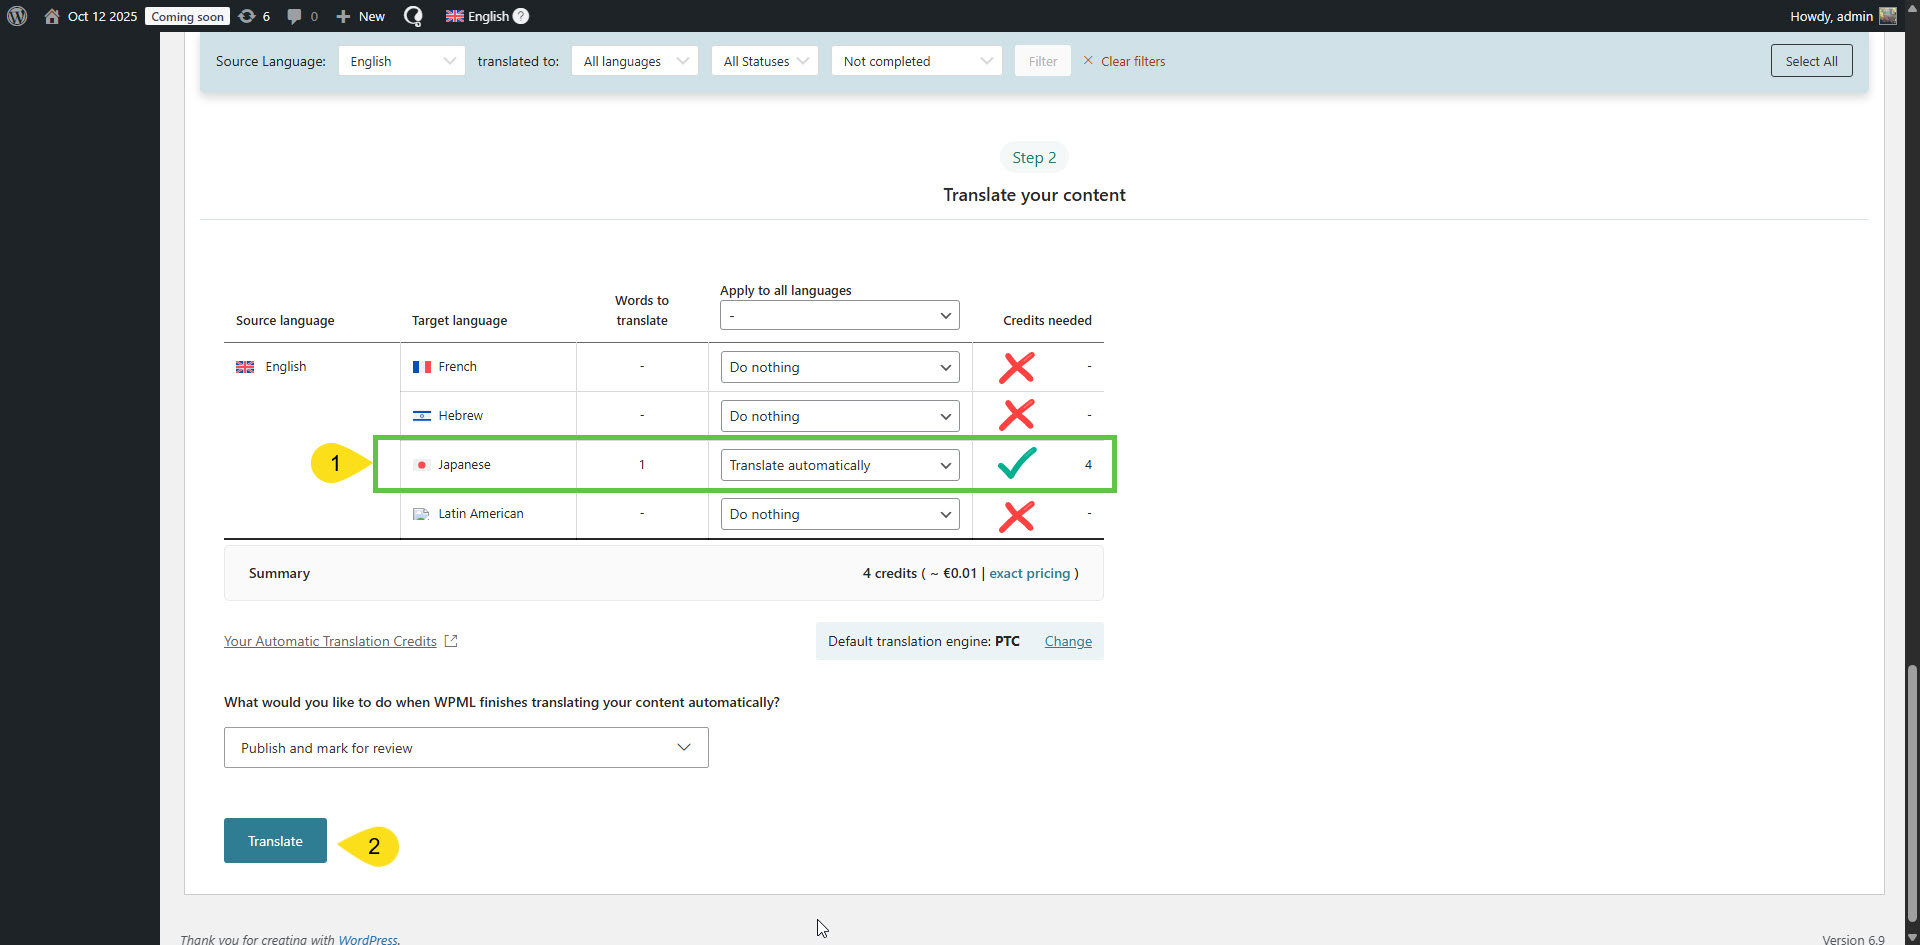Open the Publish and mark for review dropdown
The width and height of the screenshot is (1920, 945).
click(466, 748)
